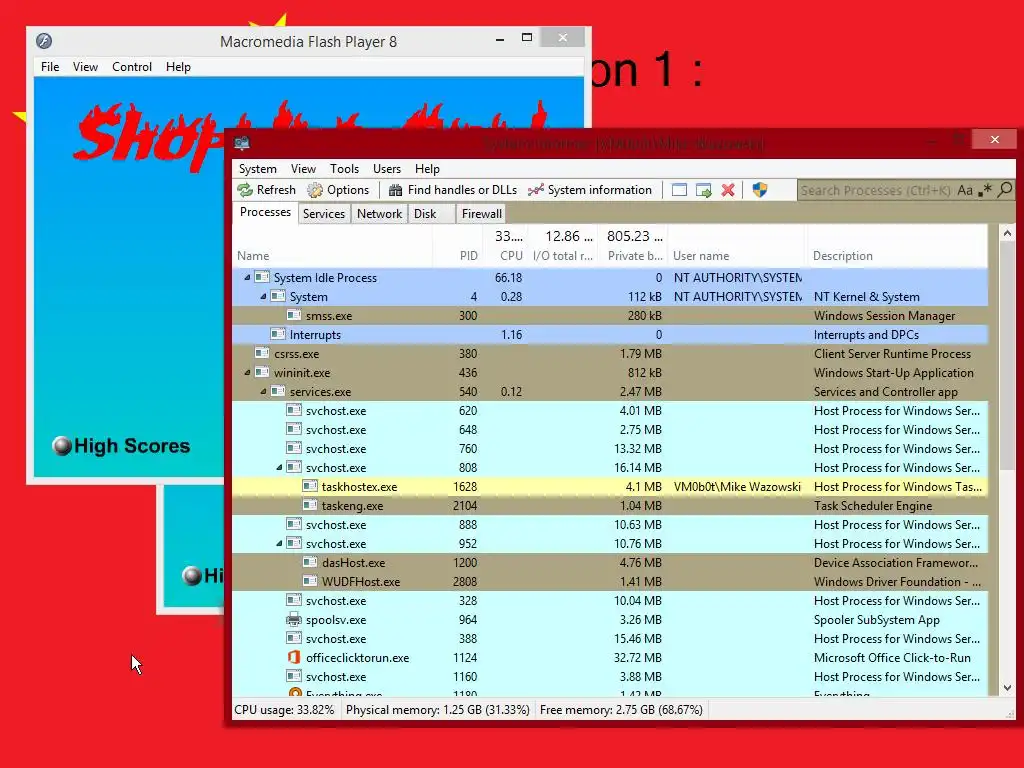1024x768 pixels.
Task: Click the find window icon in toolbar
Action: 679,190
